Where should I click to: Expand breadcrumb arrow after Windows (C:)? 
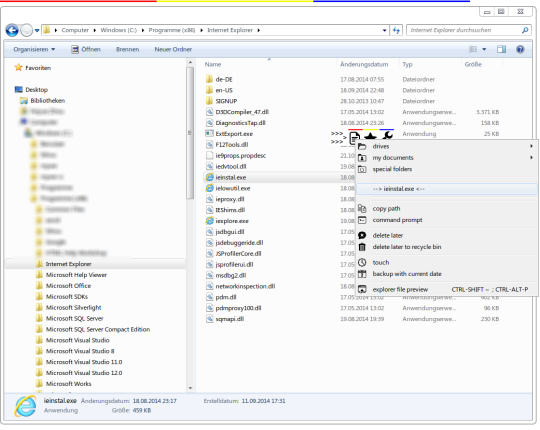tap(143, 30)
